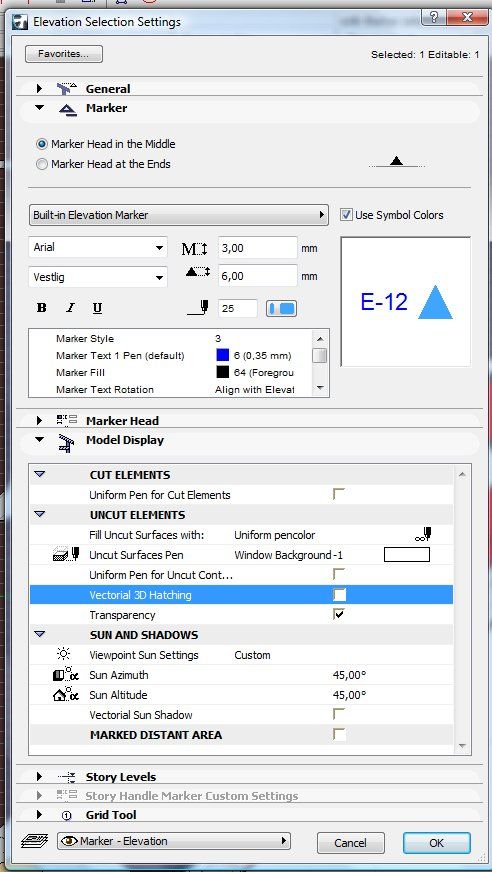Click the black Marker Fill swatch
The height and width of the screenshot is (872, 492).
pyautogui.click(x=222, y=372)
